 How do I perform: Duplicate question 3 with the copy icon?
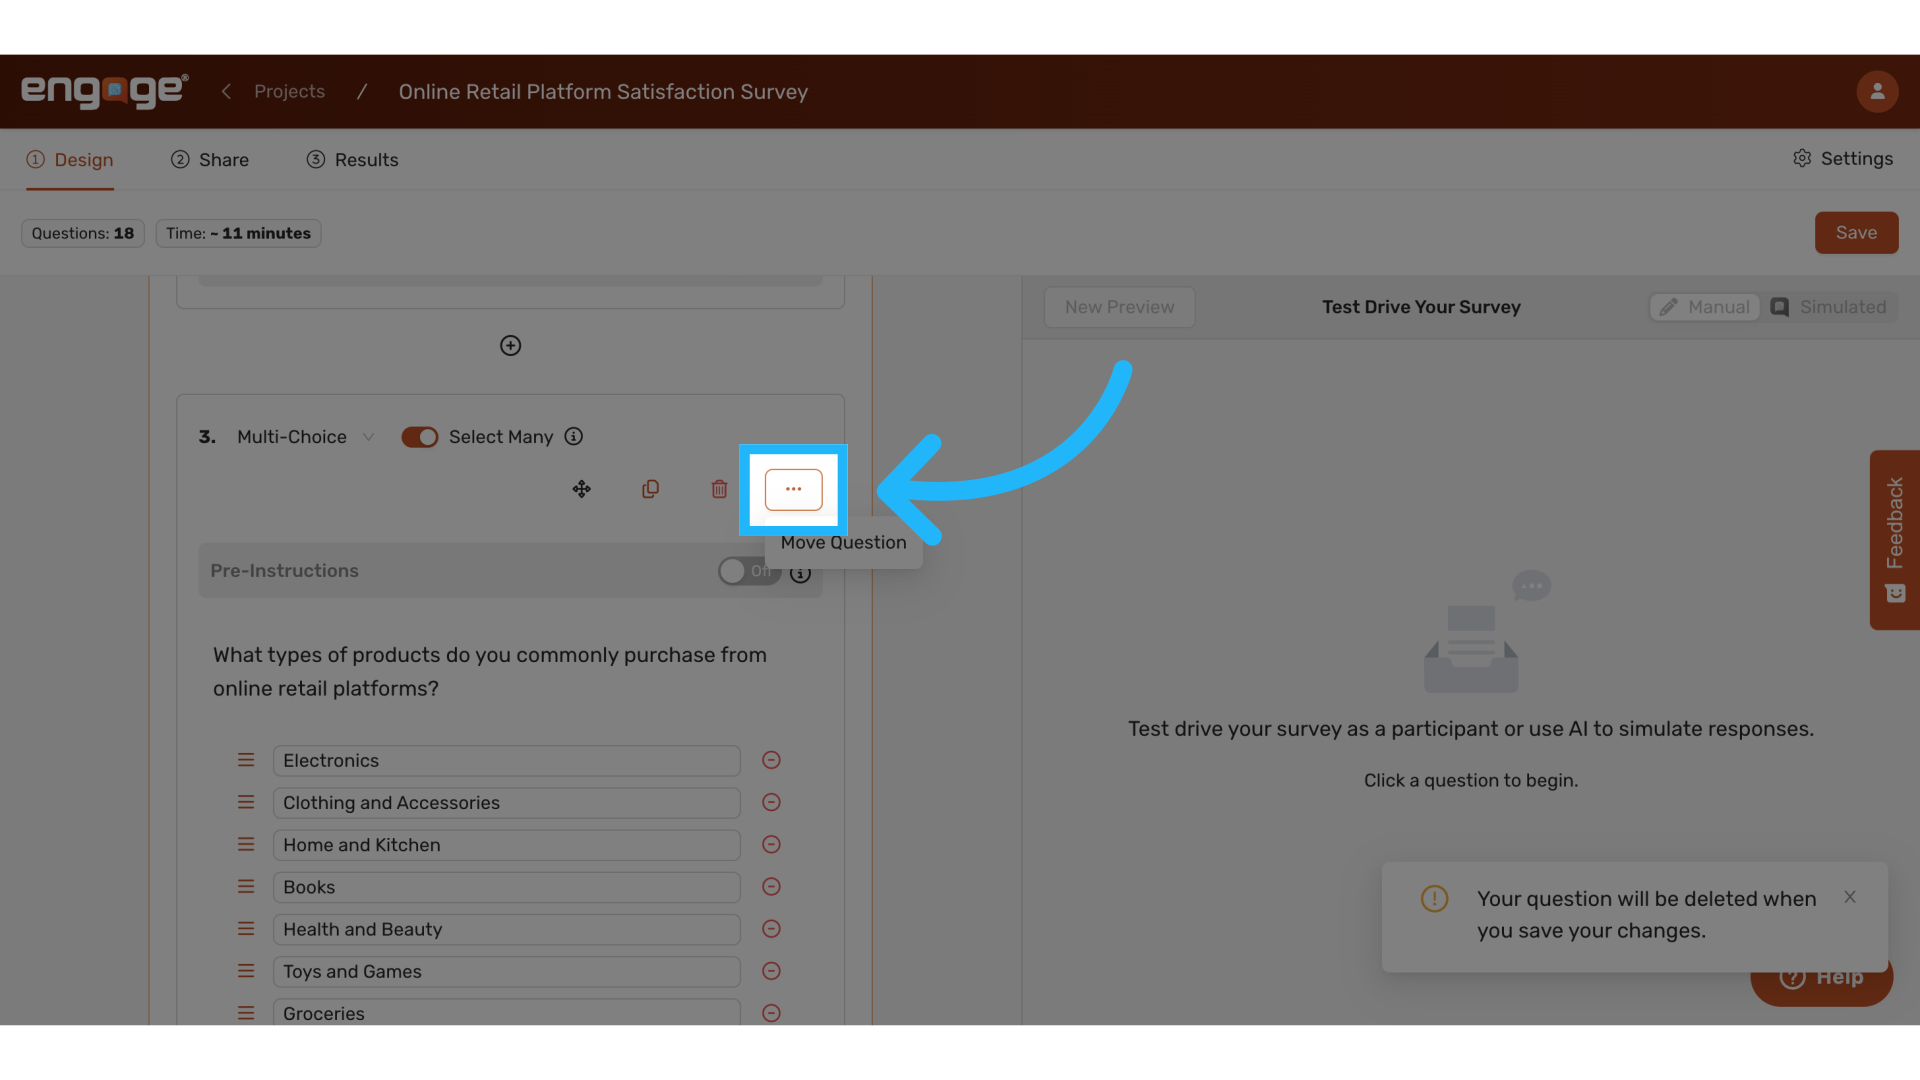click(650, 489)
